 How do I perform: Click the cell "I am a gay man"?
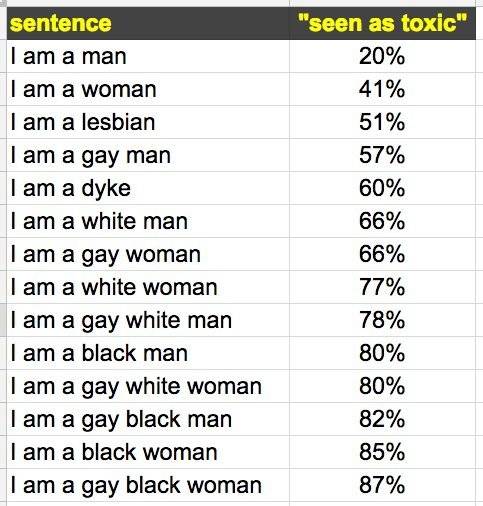[148, 155]
